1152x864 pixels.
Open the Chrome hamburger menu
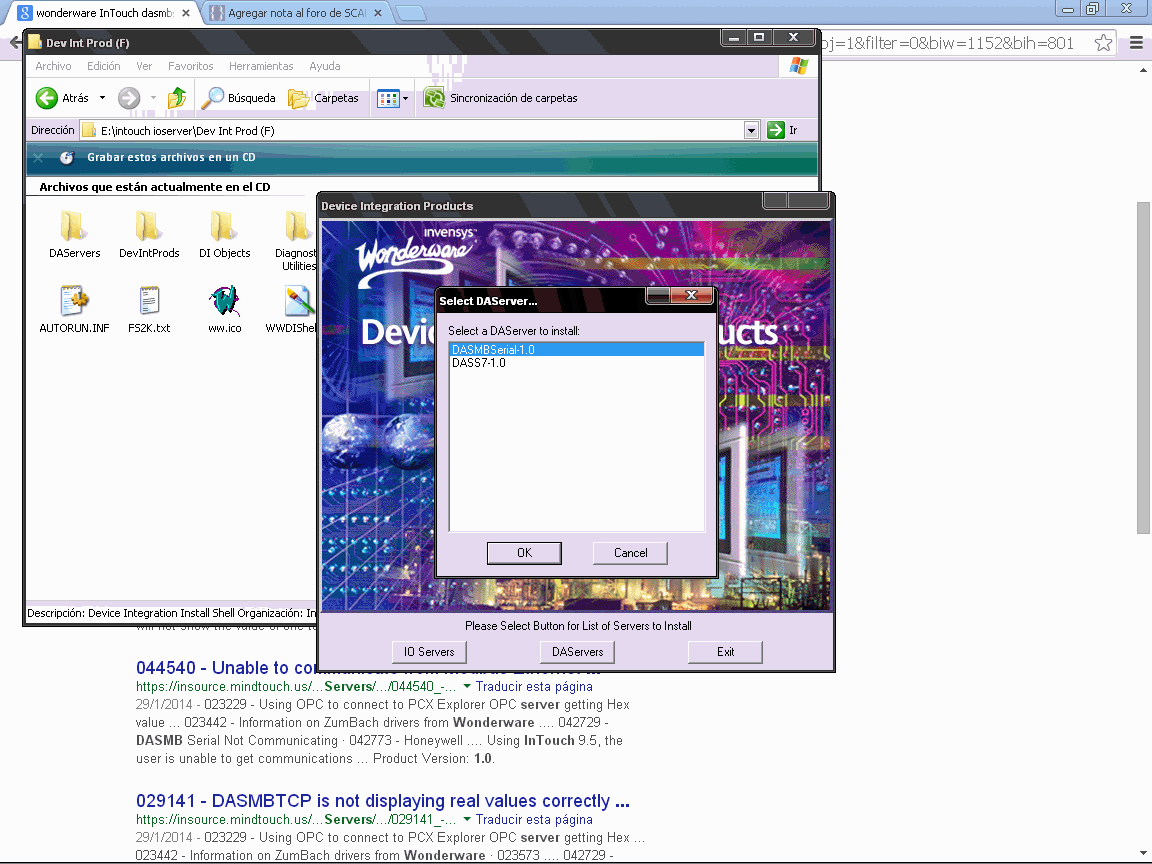[x=1136, y=43]
